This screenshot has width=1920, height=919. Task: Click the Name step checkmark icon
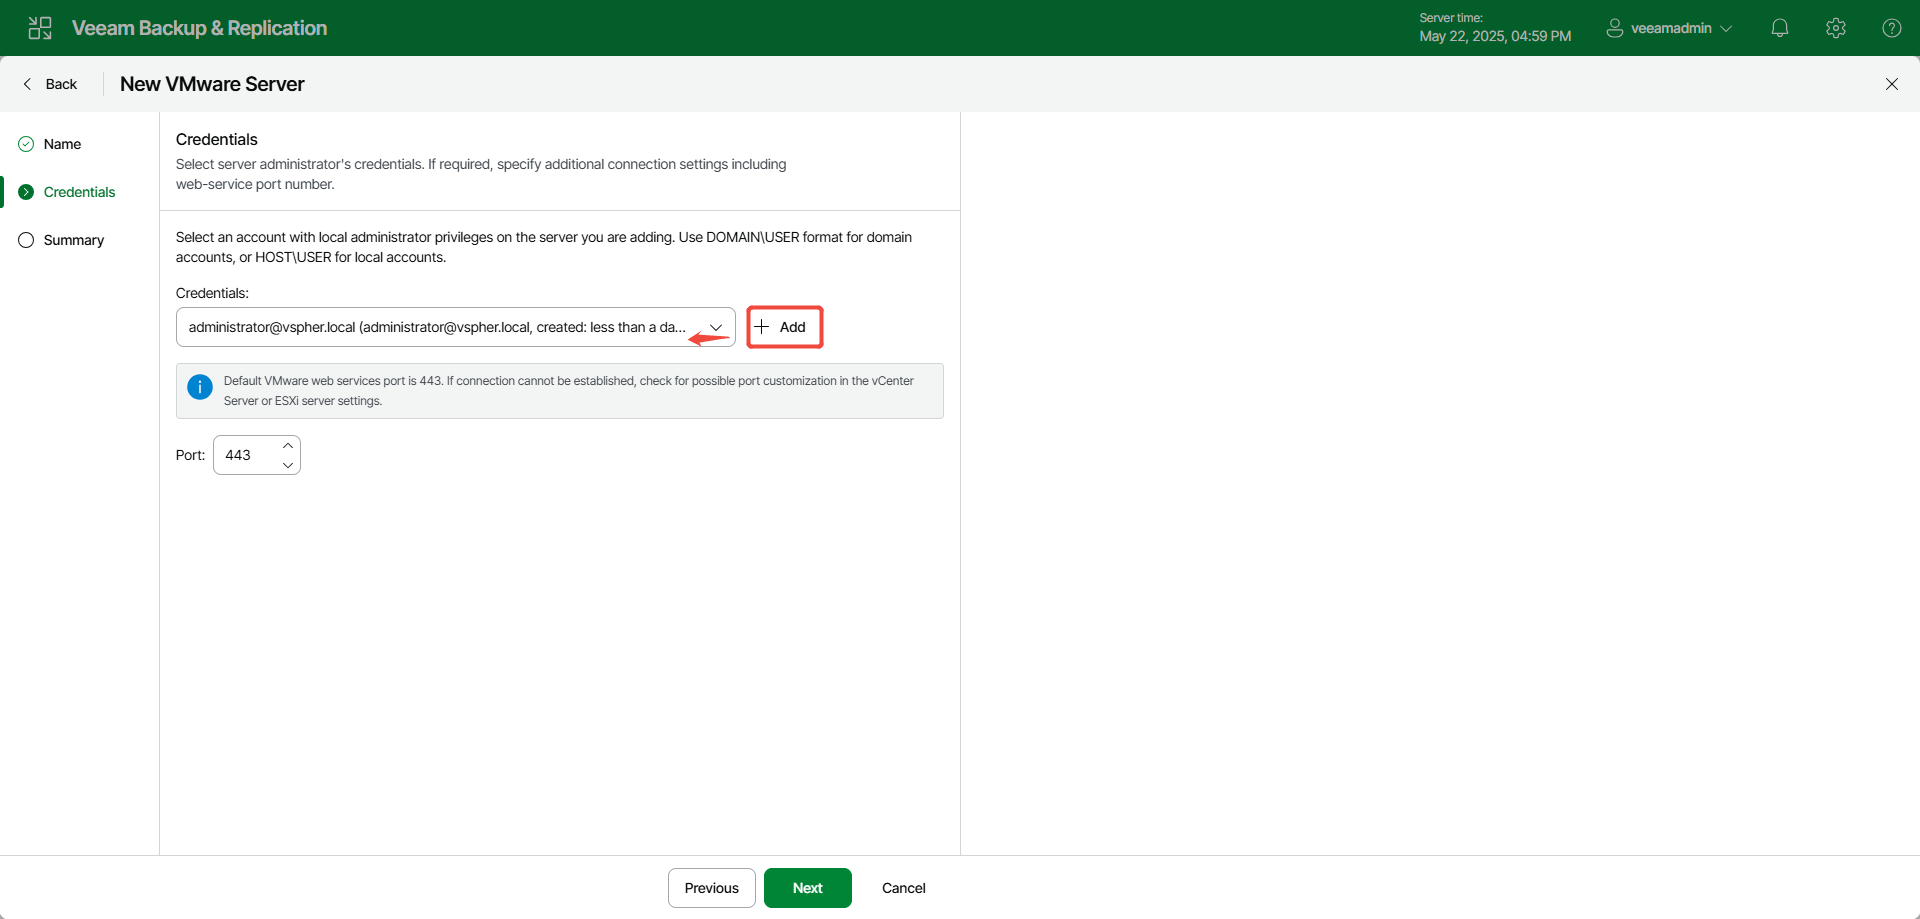tap(26, 144)
